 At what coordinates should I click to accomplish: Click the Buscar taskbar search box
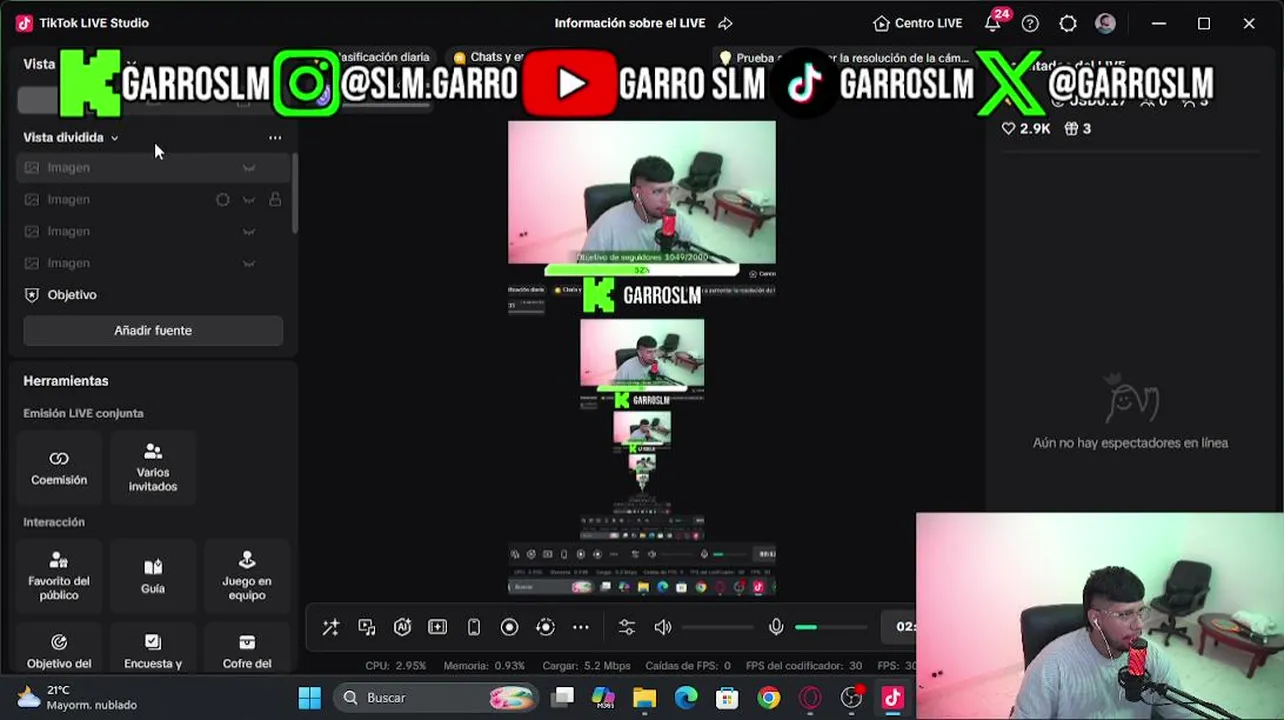(437, 698)
